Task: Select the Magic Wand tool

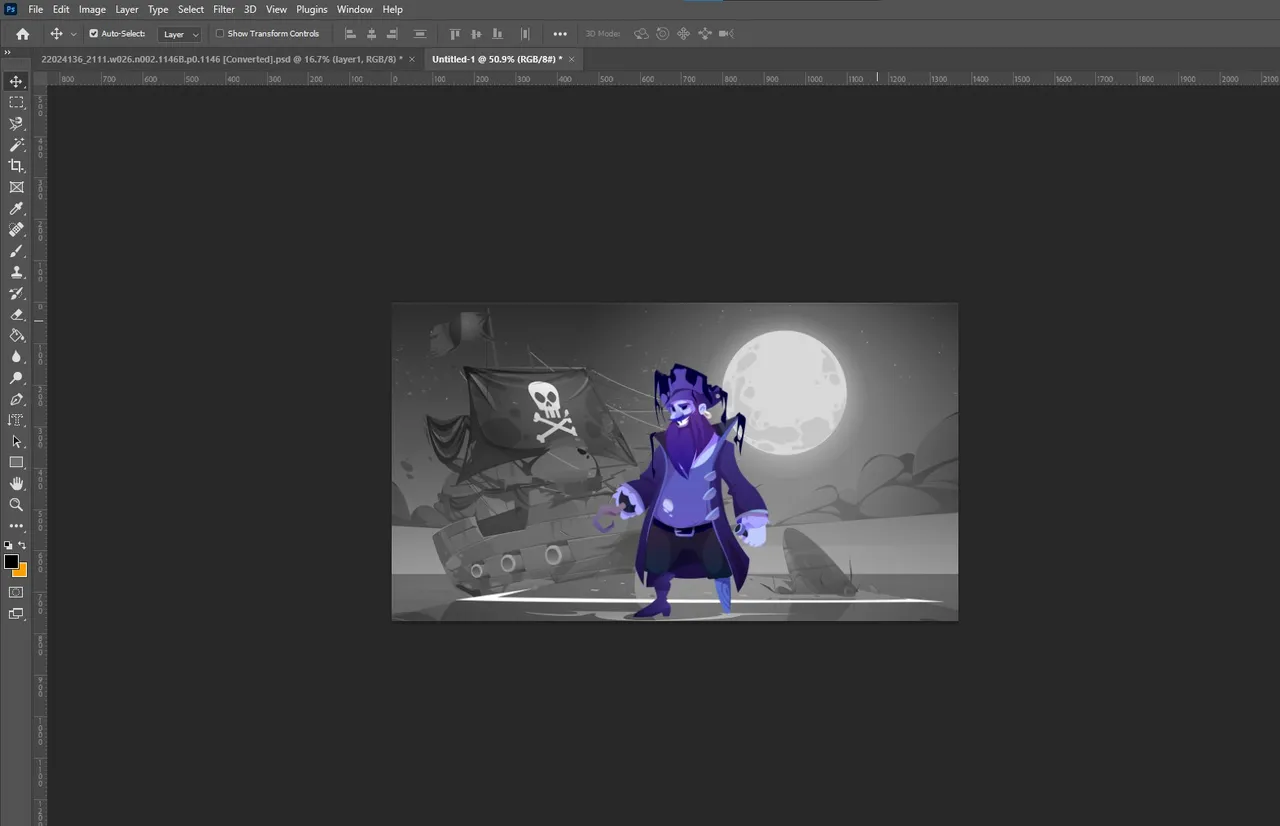Action: click(x=16, y=145)
